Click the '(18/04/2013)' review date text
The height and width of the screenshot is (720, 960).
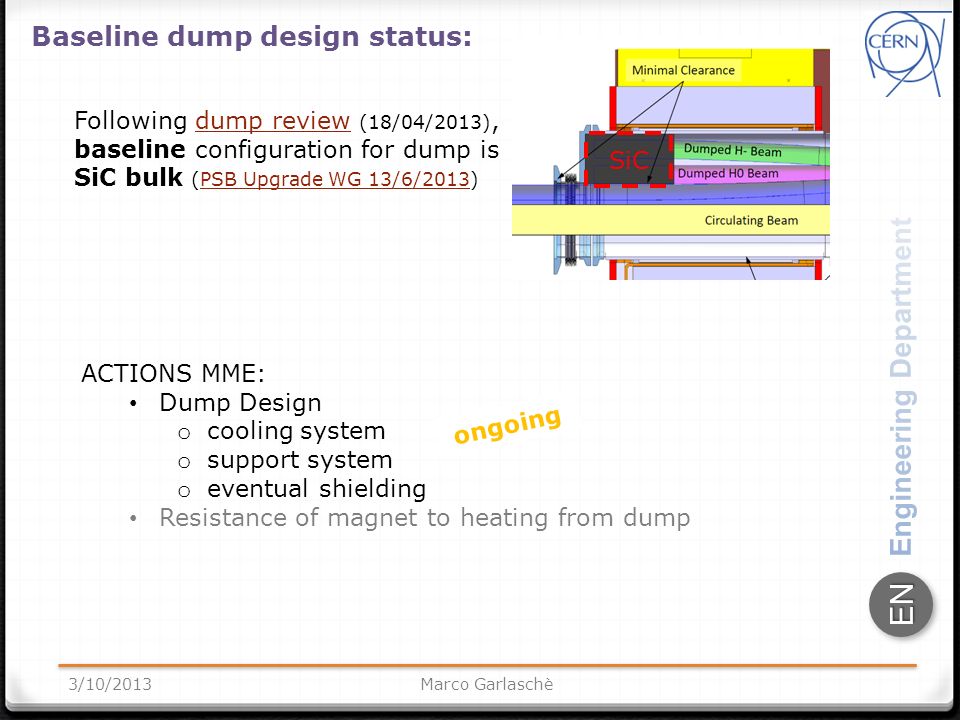(x=426, y=122)
